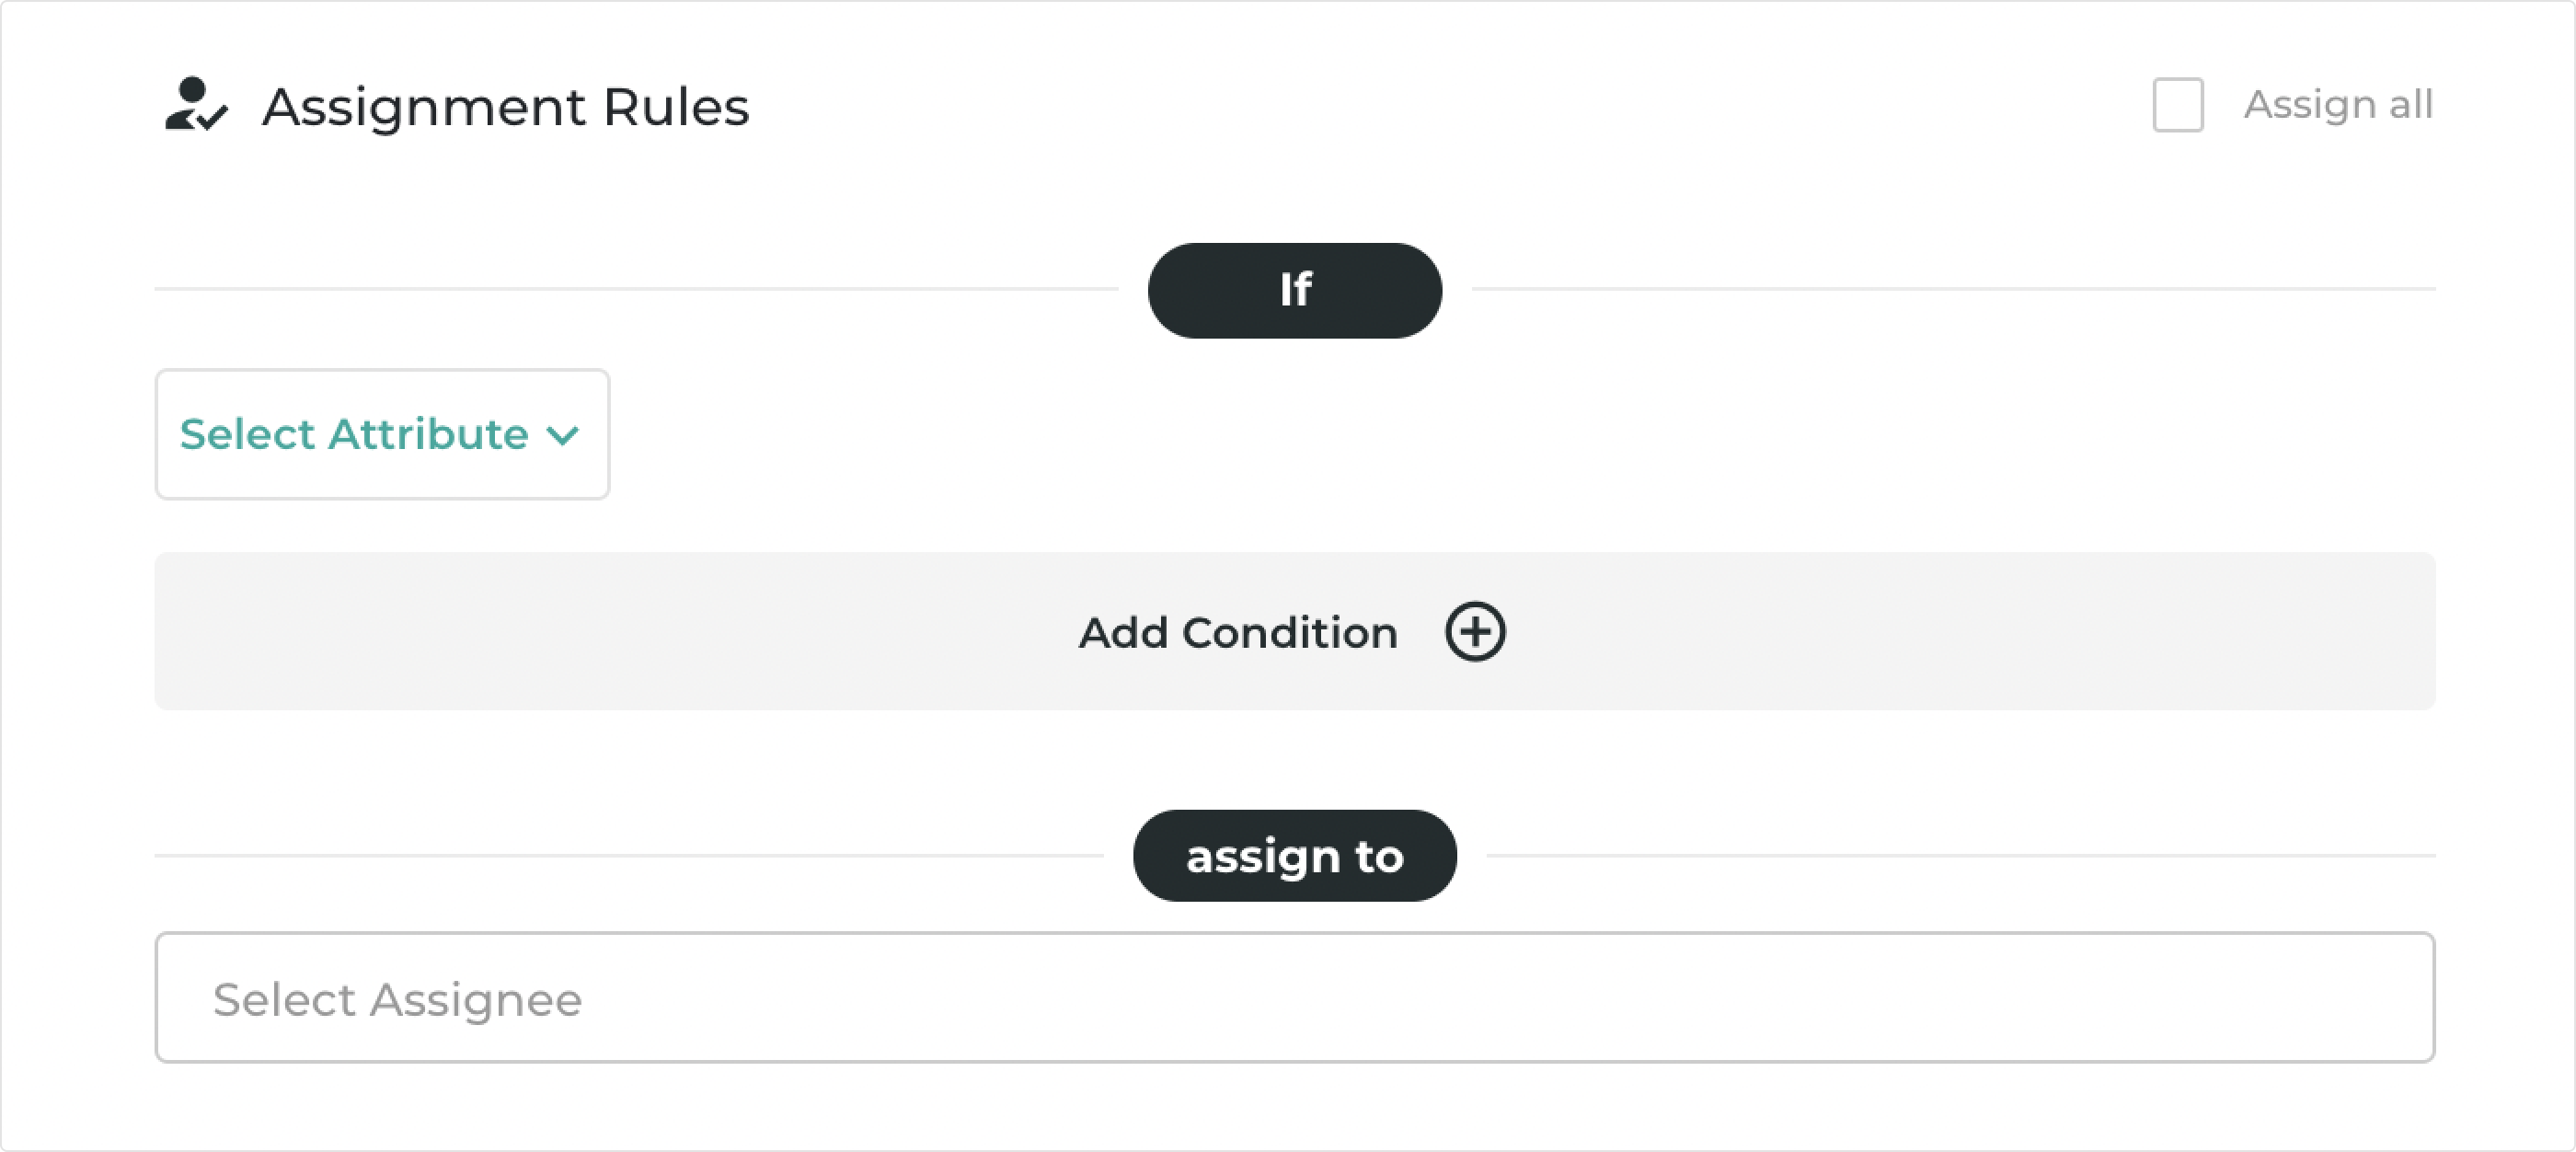
Task: Click the Select Assignee placeholder text
Action: pyautogui.click(x=397, y=1000)
